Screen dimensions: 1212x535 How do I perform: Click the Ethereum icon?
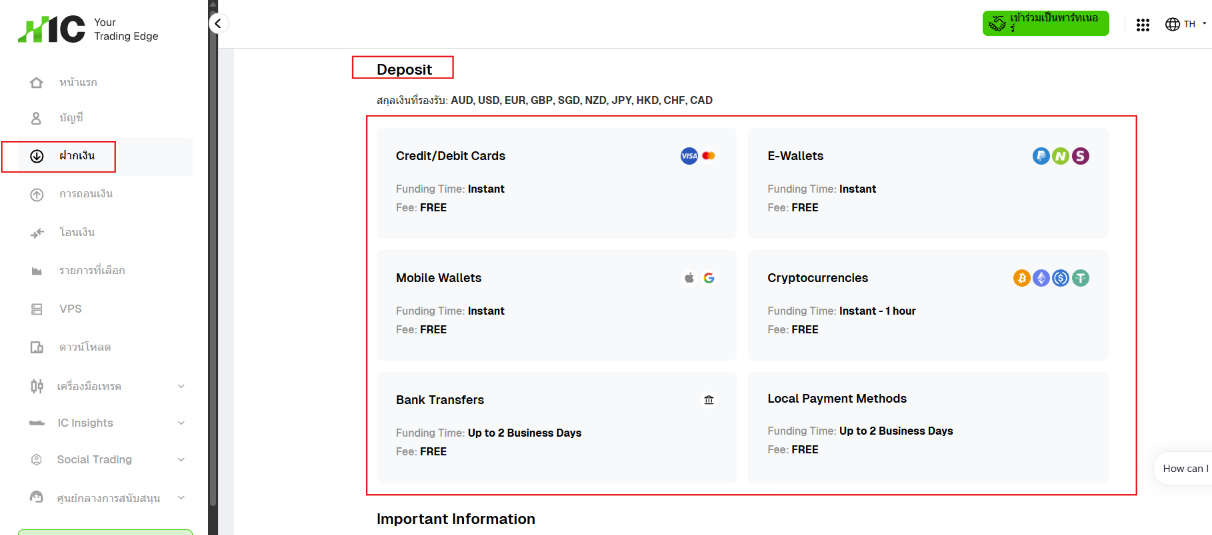coord(1041,278)
